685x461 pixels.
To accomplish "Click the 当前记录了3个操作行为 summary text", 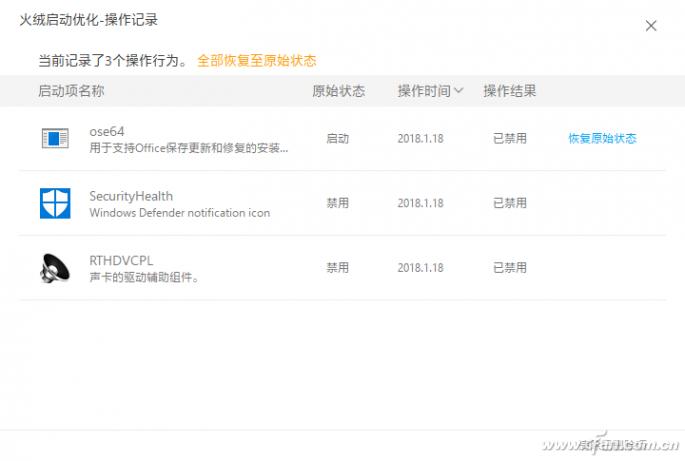I will [x=112, y=60].
